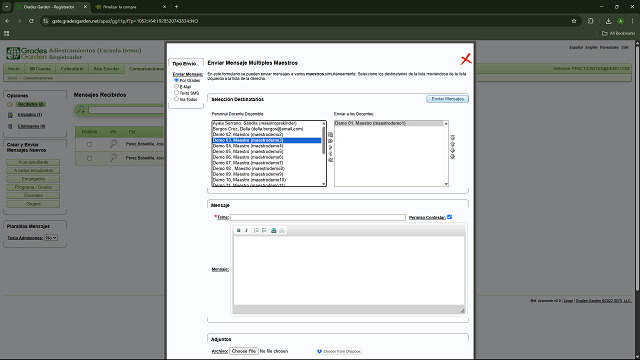The width and height of the screenshot is (640, 360).
Task: Open the Texto Admisiones dropdown
Action: [x=51, y=238]
